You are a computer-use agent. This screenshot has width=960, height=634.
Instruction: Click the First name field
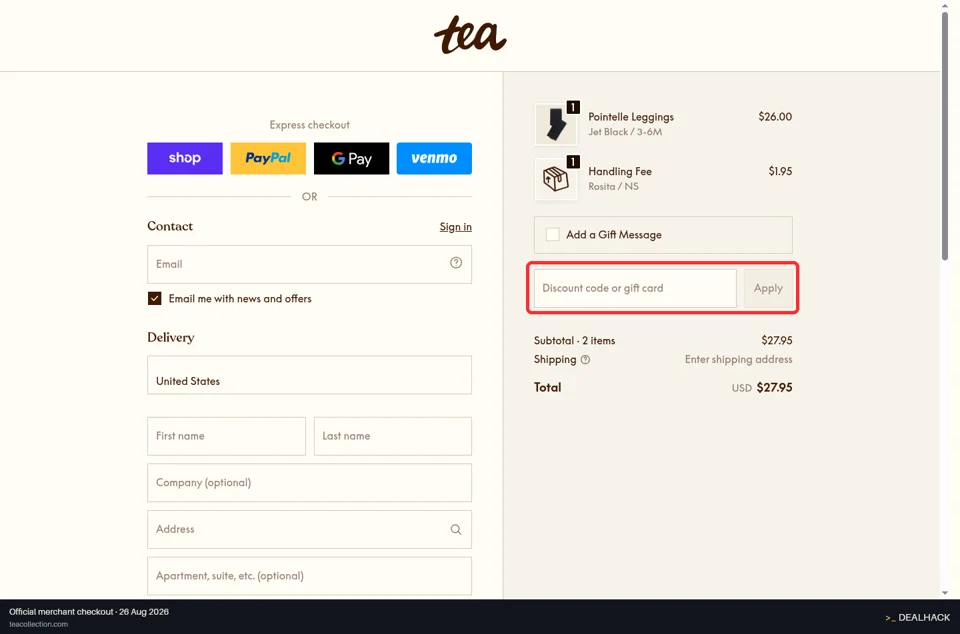pos(227,436)
